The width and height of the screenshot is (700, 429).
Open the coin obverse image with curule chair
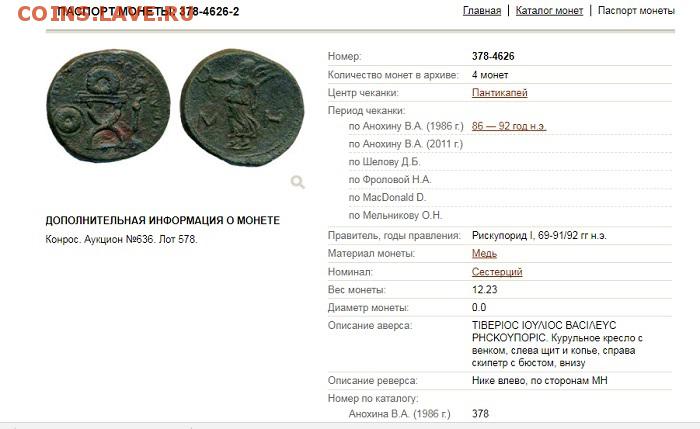108,106
